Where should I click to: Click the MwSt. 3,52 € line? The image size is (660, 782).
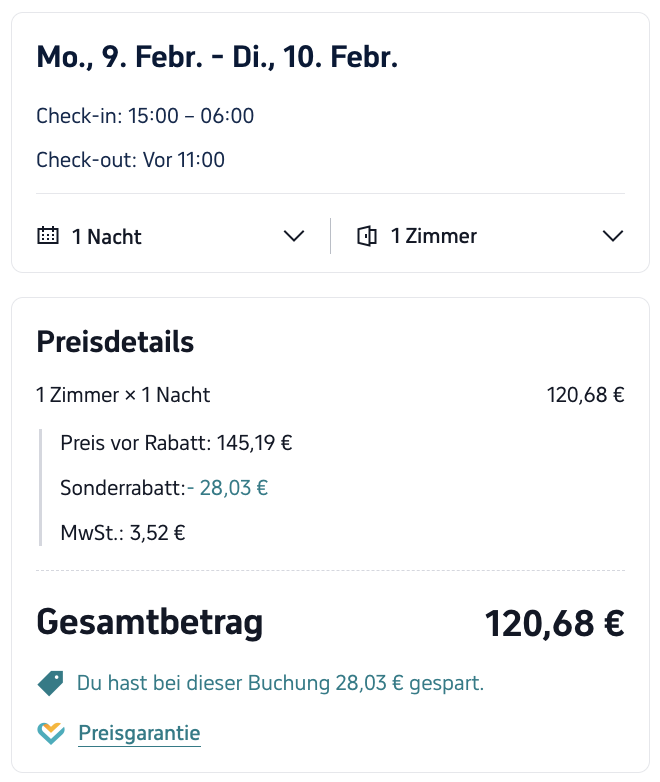pyautogui.click(x=122, y=532)
